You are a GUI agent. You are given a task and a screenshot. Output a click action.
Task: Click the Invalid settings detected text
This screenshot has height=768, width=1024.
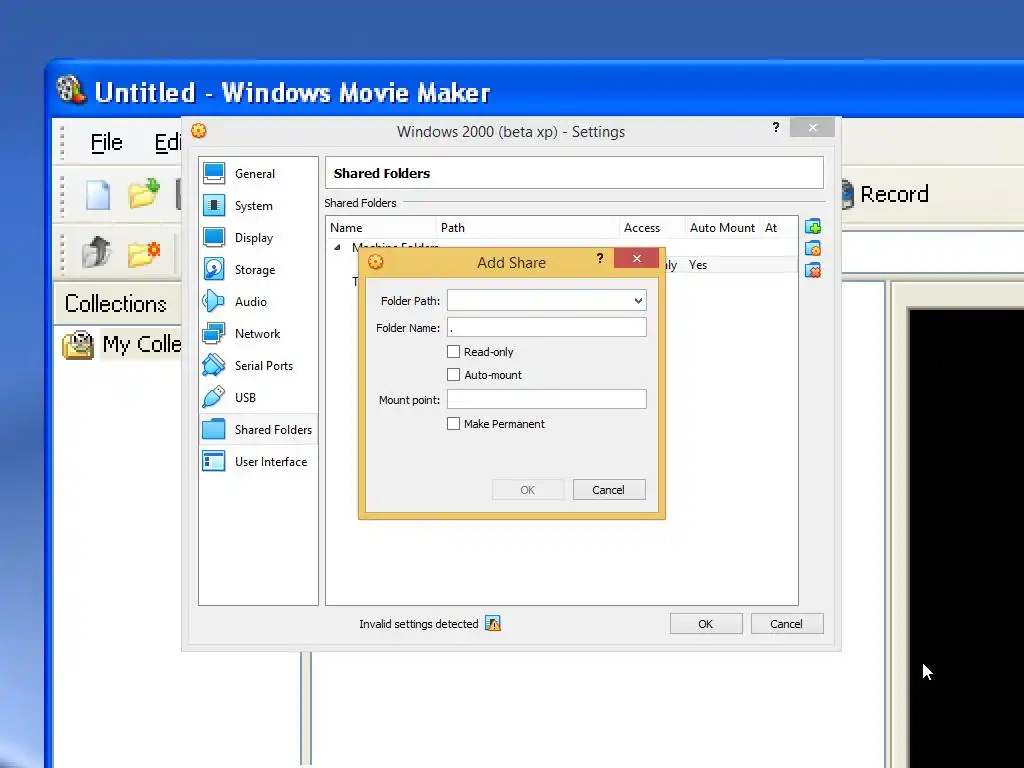coord(419,624)
